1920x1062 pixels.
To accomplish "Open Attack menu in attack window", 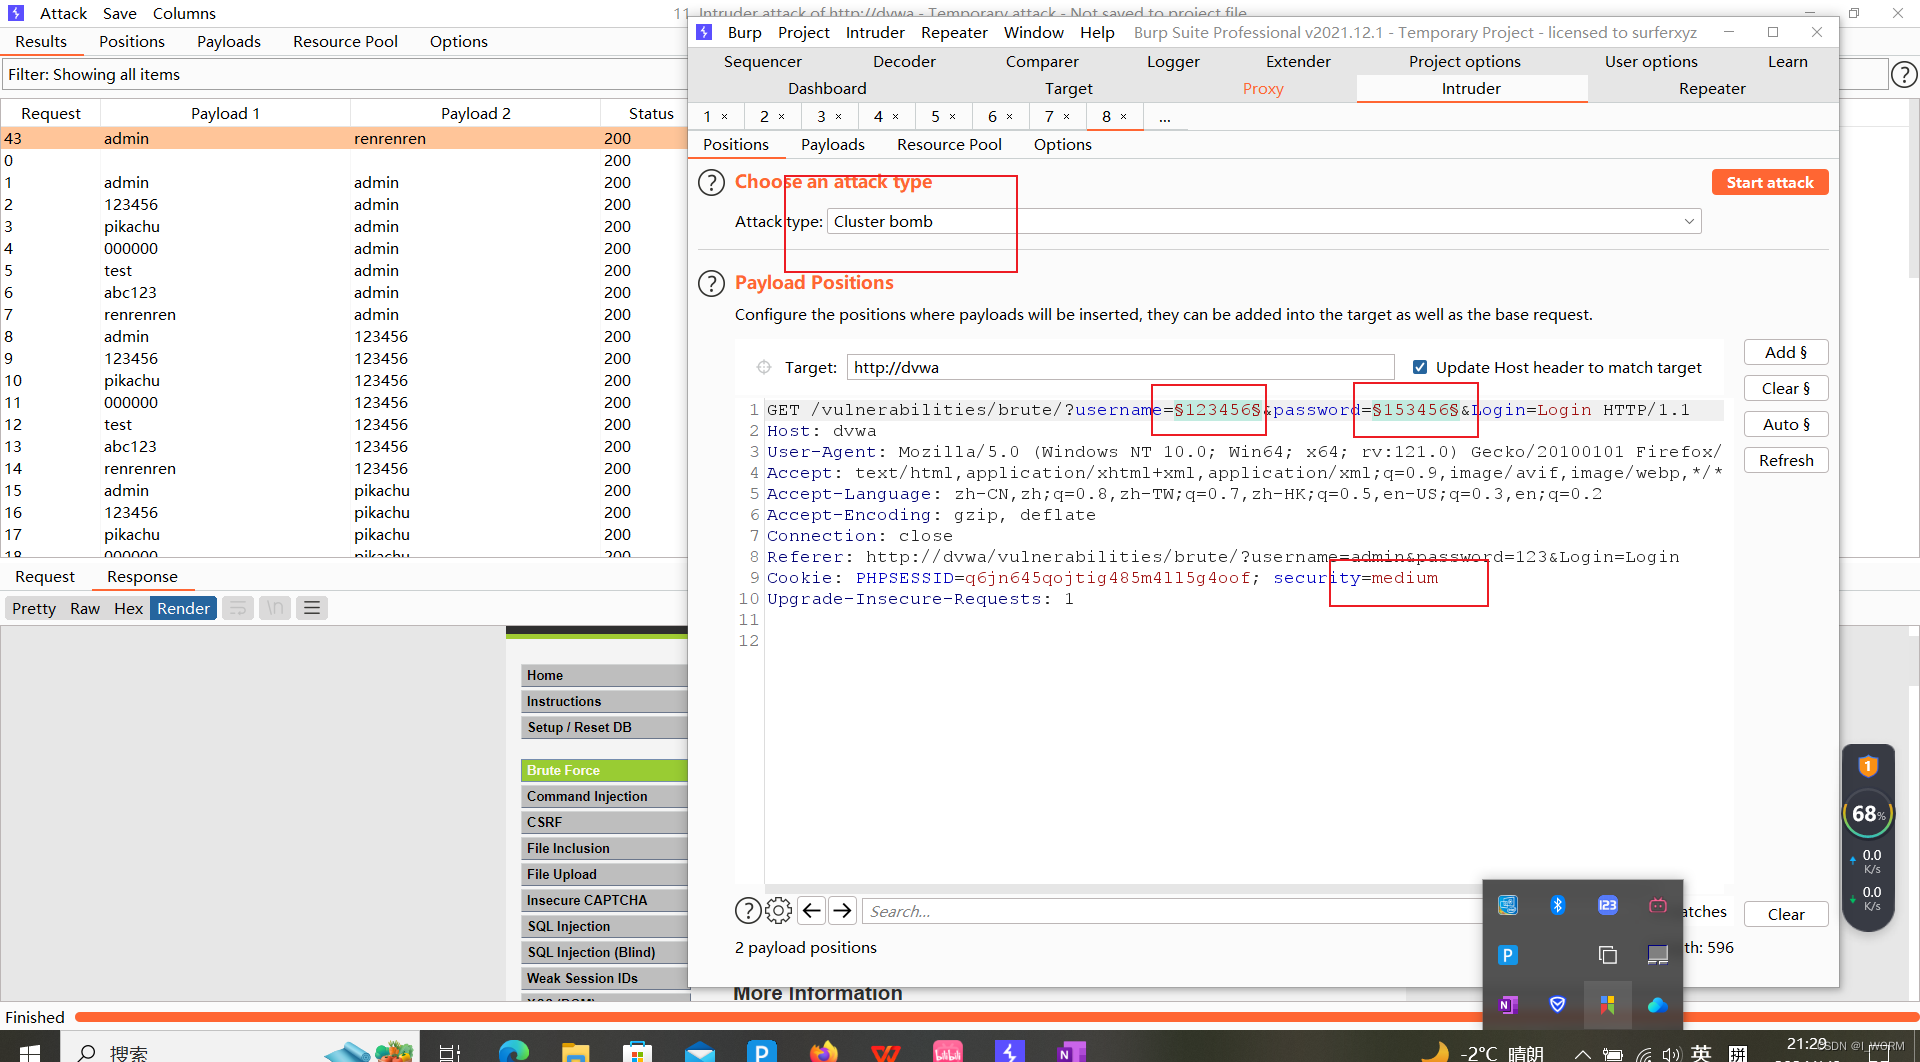I will coord(63,14).
